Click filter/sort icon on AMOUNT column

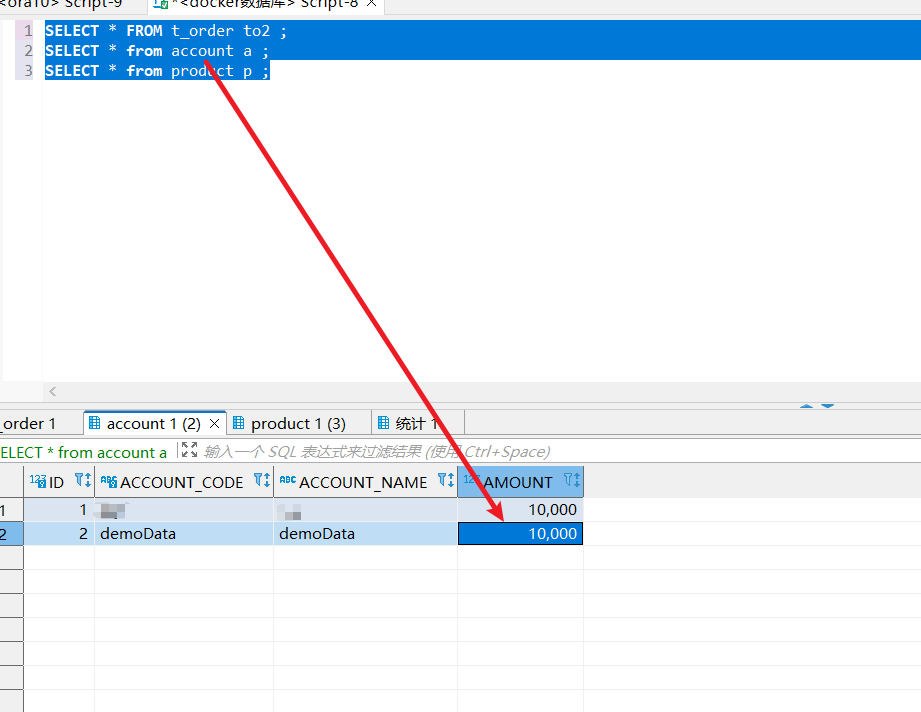coord(572,481)
